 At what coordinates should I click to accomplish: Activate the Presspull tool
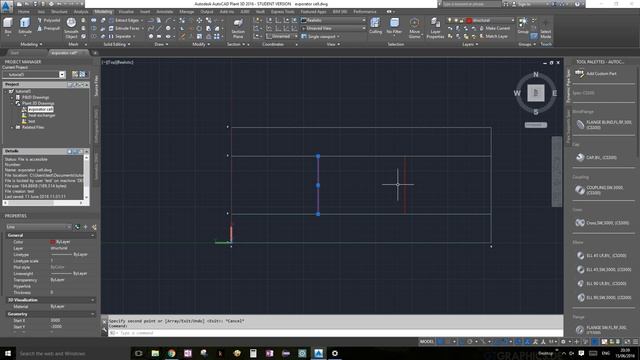point(49,28)
